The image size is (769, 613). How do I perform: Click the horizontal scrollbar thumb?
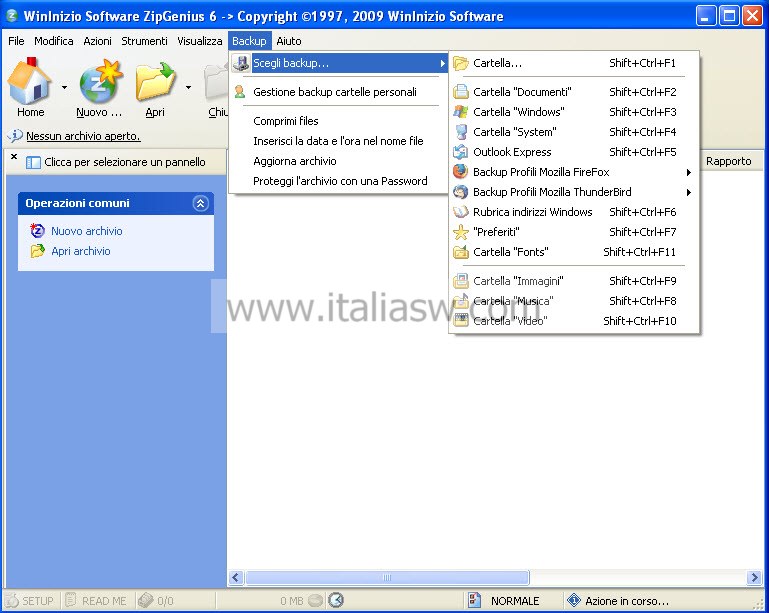tap(387, 577)
